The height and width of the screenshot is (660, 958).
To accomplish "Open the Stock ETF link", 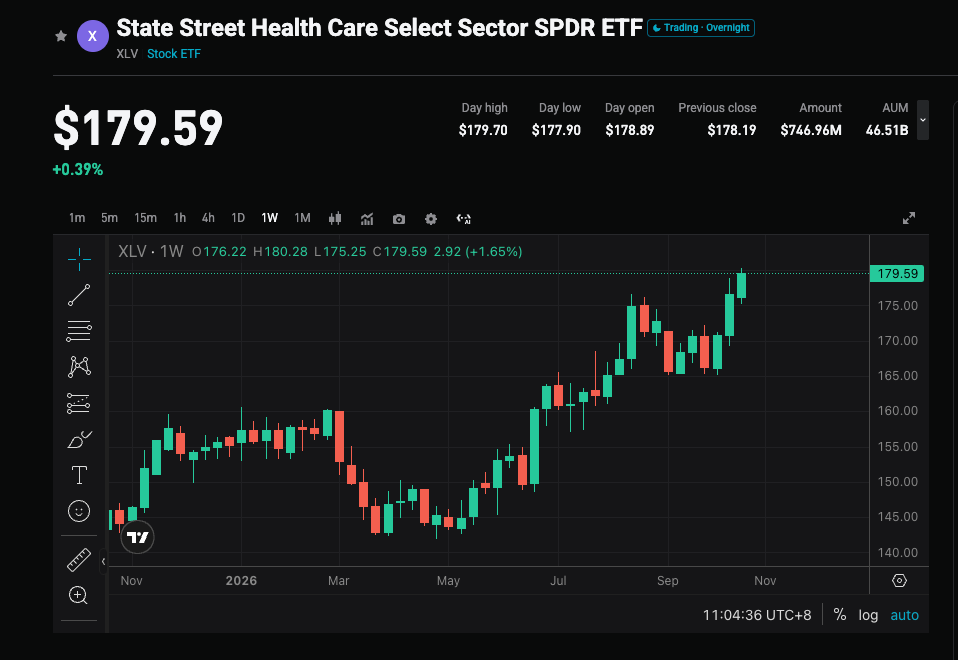I will pos(174,54).
